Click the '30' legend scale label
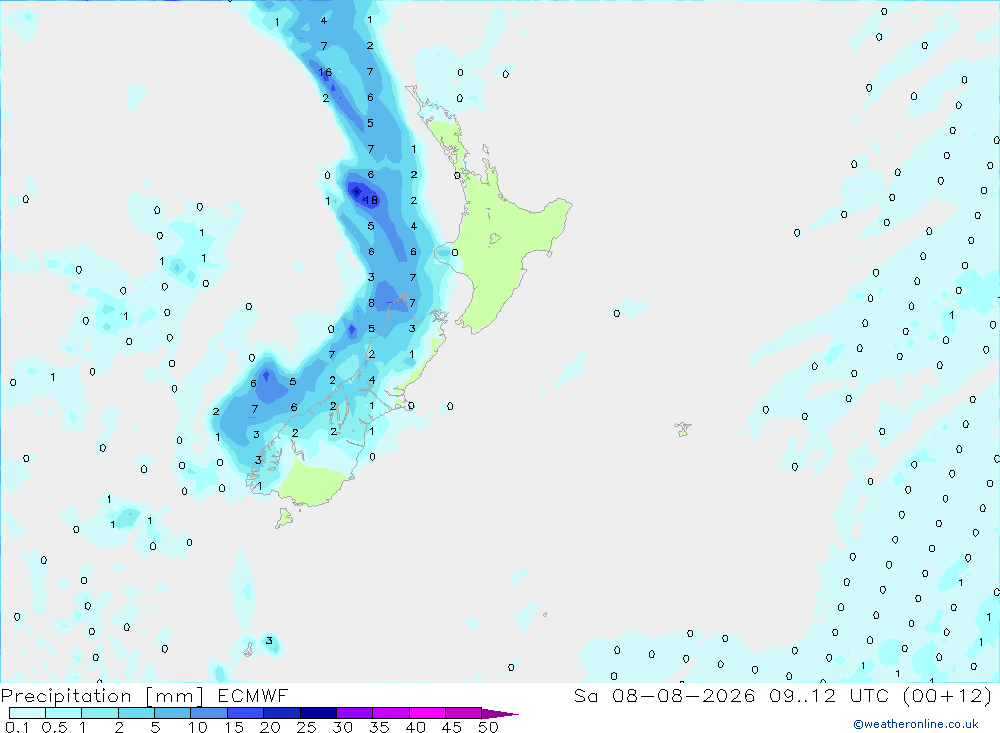The height and width of the screenshot is (733, 1000). [343, 727]
